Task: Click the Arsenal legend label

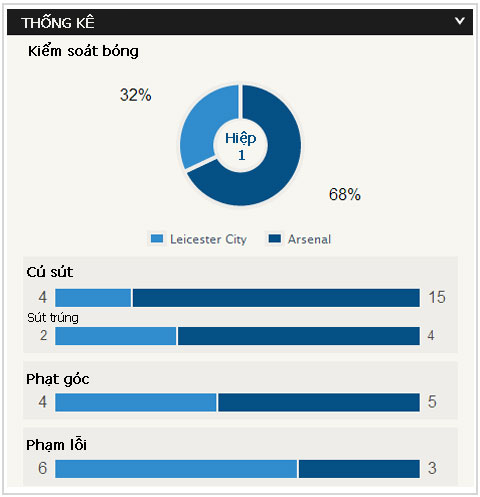Action: pos(309,239)
